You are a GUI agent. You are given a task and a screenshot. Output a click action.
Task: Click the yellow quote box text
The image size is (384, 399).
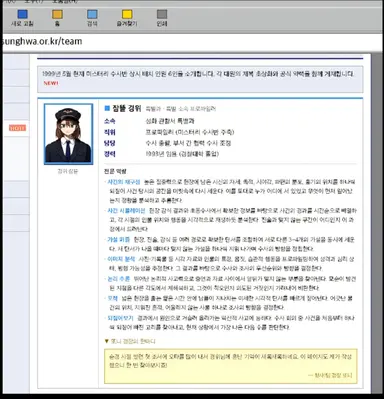click(x=231, y=361)
